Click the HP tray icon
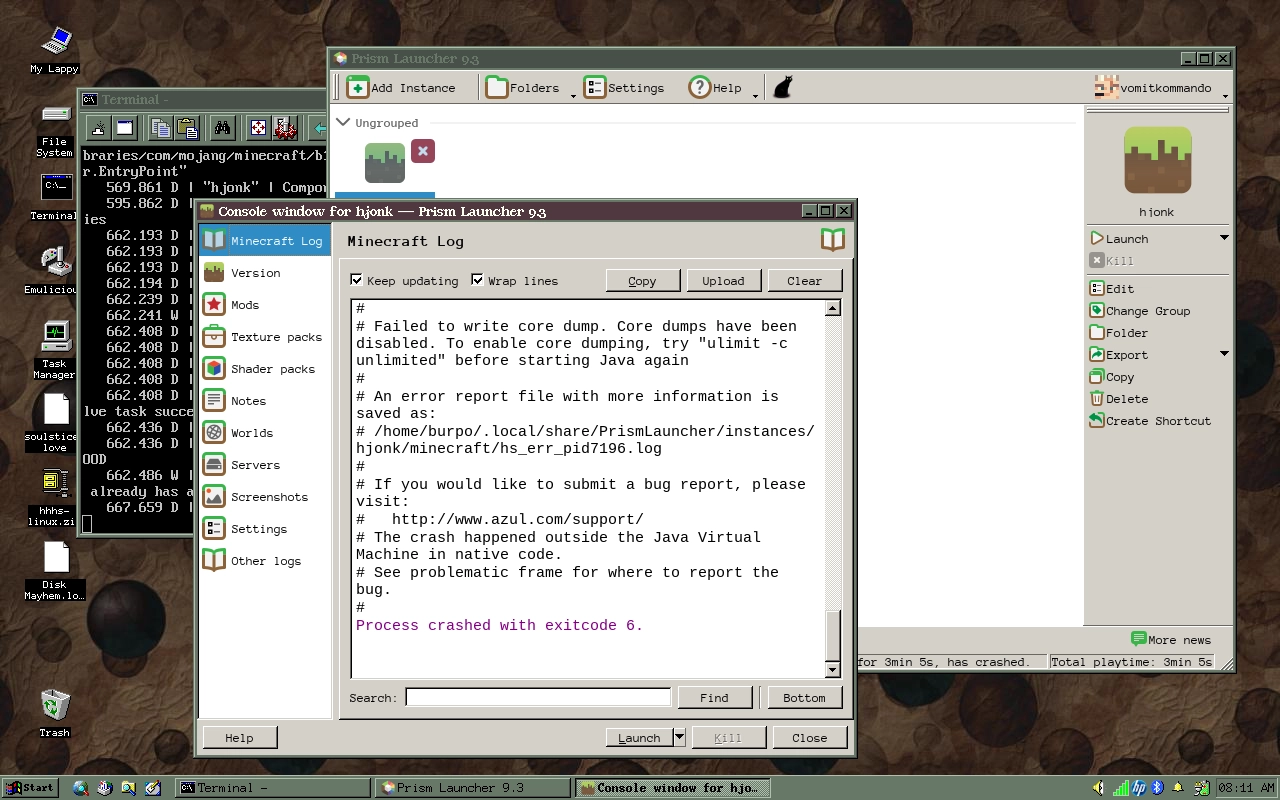 click(1139, 788)
